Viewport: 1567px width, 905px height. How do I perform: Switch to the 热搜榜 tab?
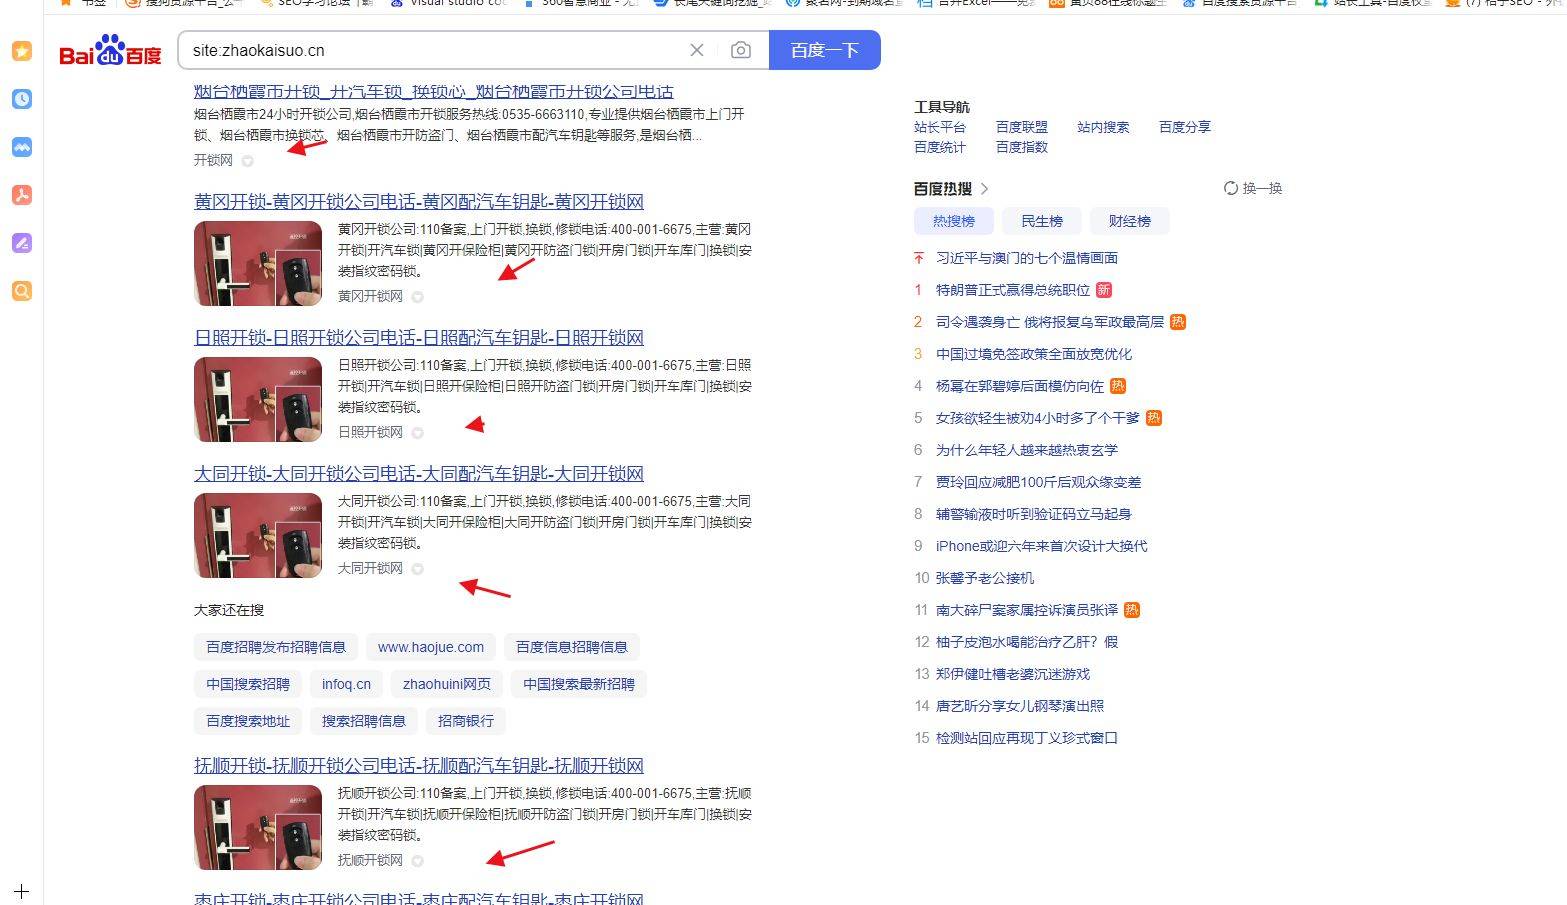[954, 221]
